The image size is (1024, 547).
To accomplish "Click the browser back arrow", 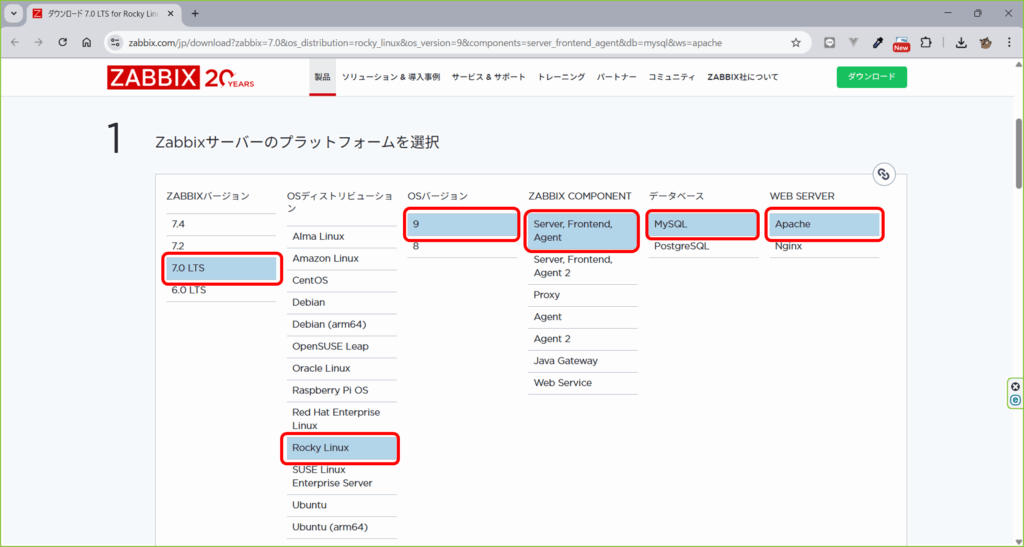I will tap(15, 42).
